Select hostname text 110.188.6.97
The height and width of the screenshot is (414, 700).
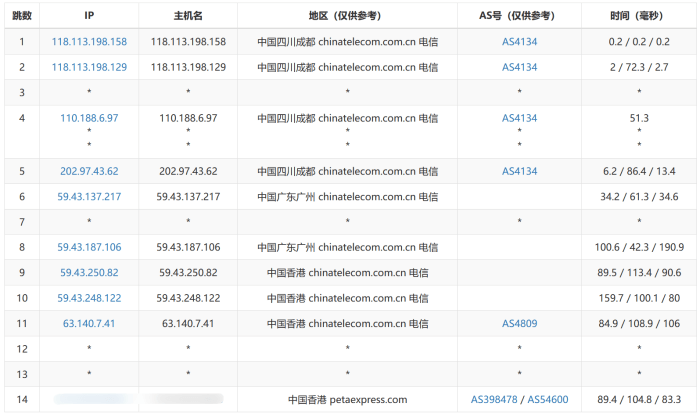(188, 118)
